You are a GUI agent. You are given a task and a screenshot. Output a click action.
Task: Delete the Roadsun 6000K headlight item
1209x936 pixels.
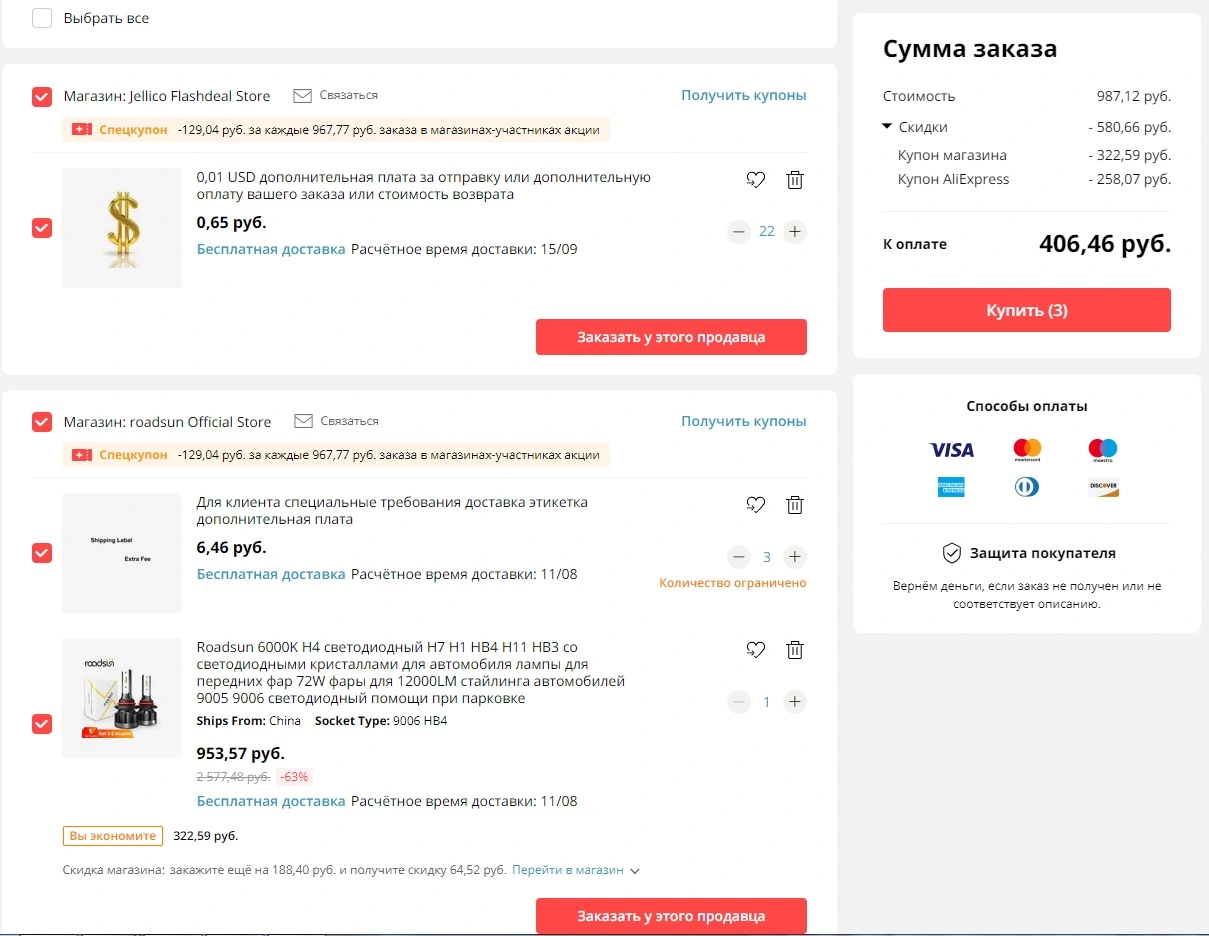pyautogui.click(x=795, y=650)
